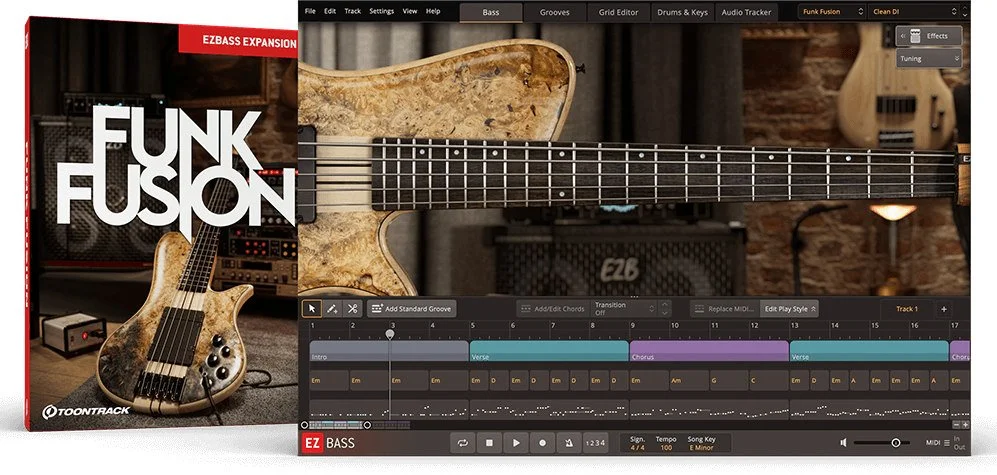Image resolution: width=997 pixels, height=475 pixels.
Task: Open the Edit menu
Action: click(x=330, y=11)
